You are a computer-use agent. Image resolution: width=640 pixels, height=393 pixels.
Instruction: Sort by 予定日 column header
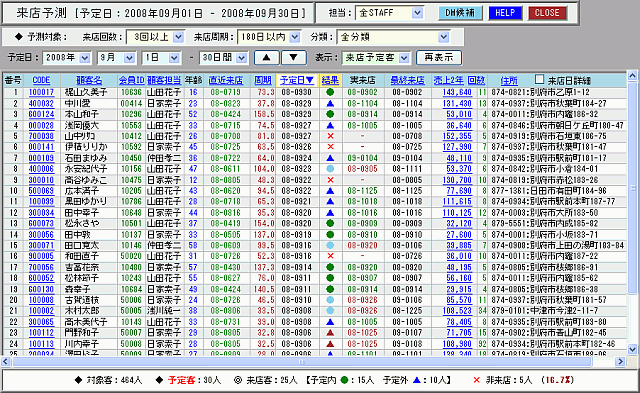click(x=297, y=80)
